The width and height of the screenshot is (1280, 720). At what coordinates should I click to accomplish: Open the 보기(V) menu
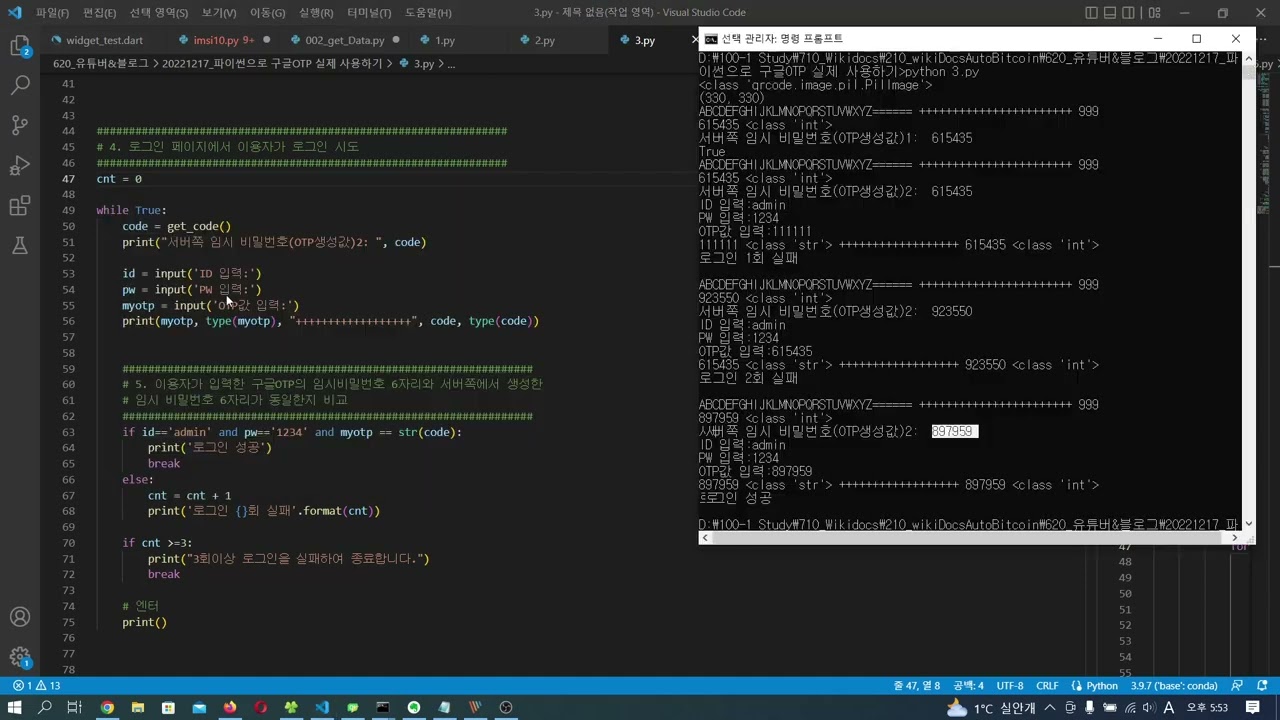tap(218, 13)
